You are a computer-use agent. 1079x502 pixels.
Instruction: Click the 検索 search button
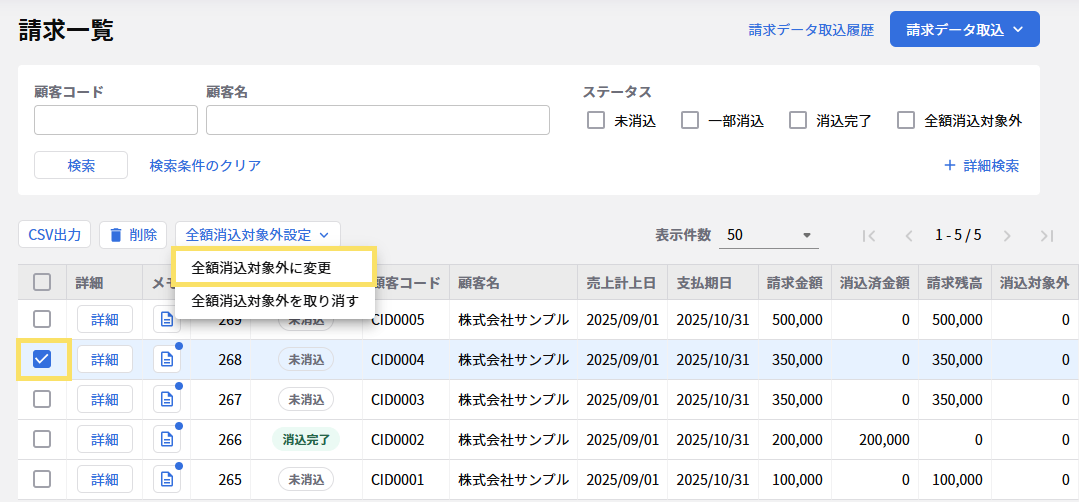[81, 166]
